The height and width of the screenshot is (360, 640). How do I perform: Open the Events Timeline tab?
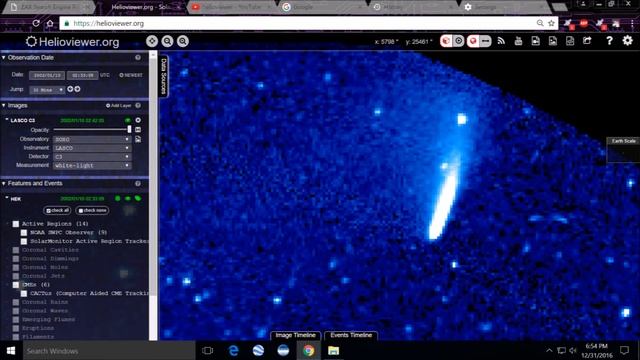pyautogui.click(x=351, y=335)
